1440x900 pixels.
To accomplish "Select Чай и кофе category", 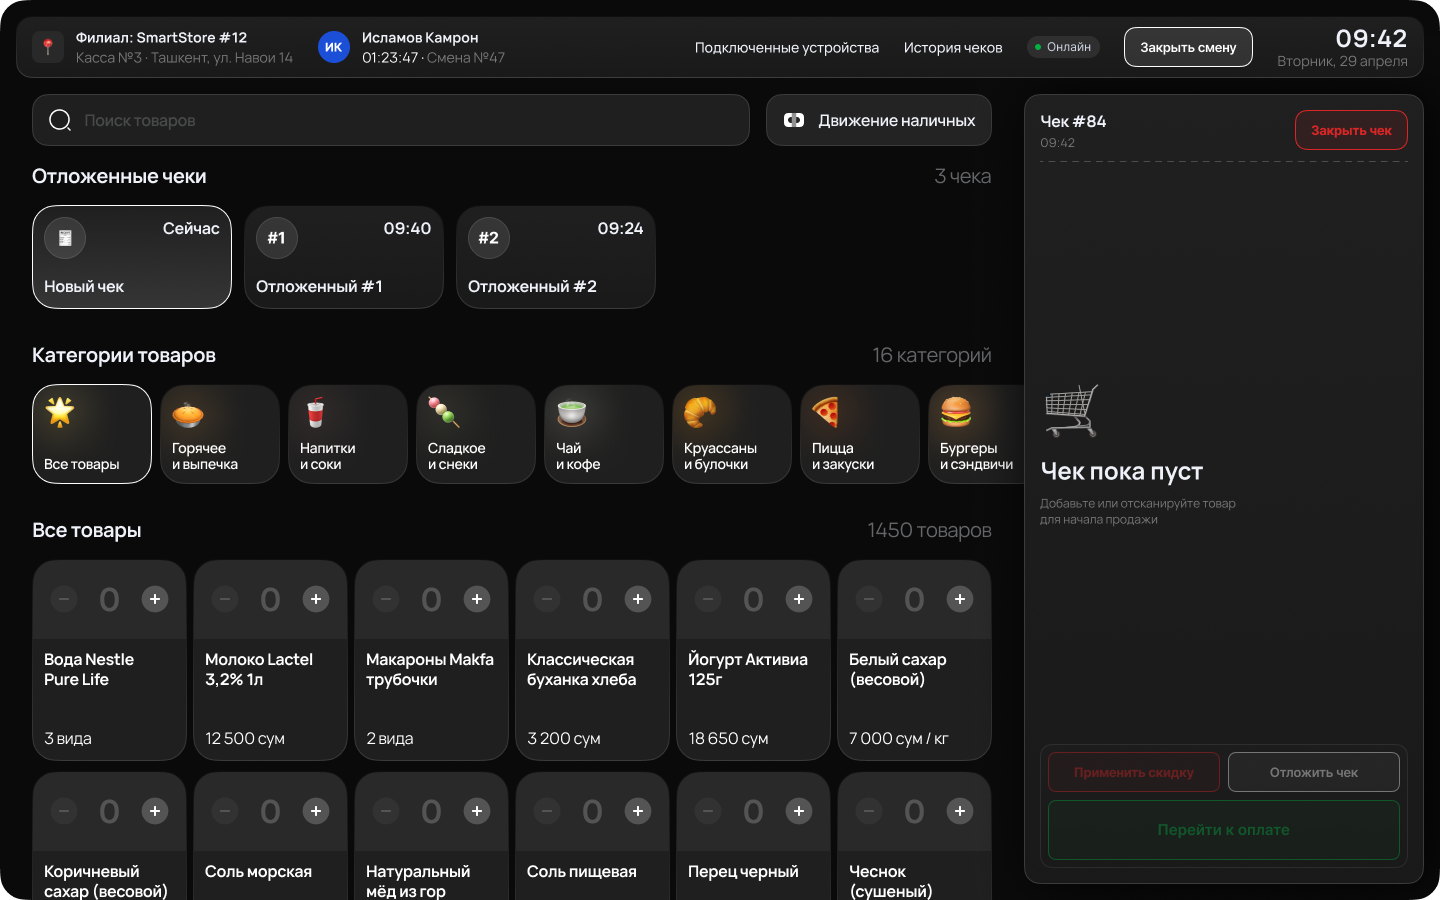I will (604, 434).
